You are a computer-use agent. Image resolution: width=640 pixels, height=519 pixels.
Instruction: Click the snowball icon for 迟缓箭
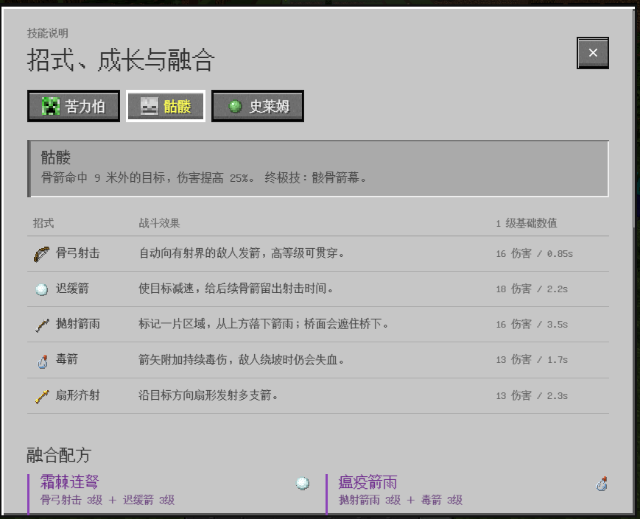(42, 289)
